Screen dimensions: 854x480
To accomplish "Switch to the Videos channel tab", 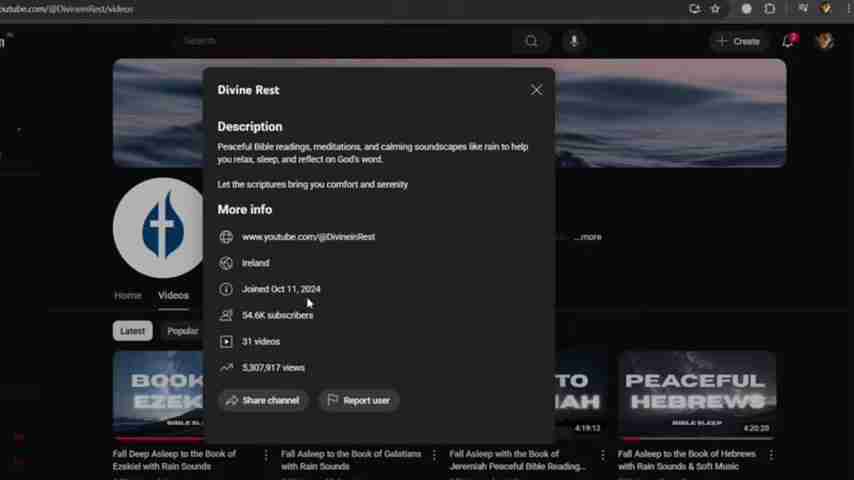I will [x=173, y=295].
